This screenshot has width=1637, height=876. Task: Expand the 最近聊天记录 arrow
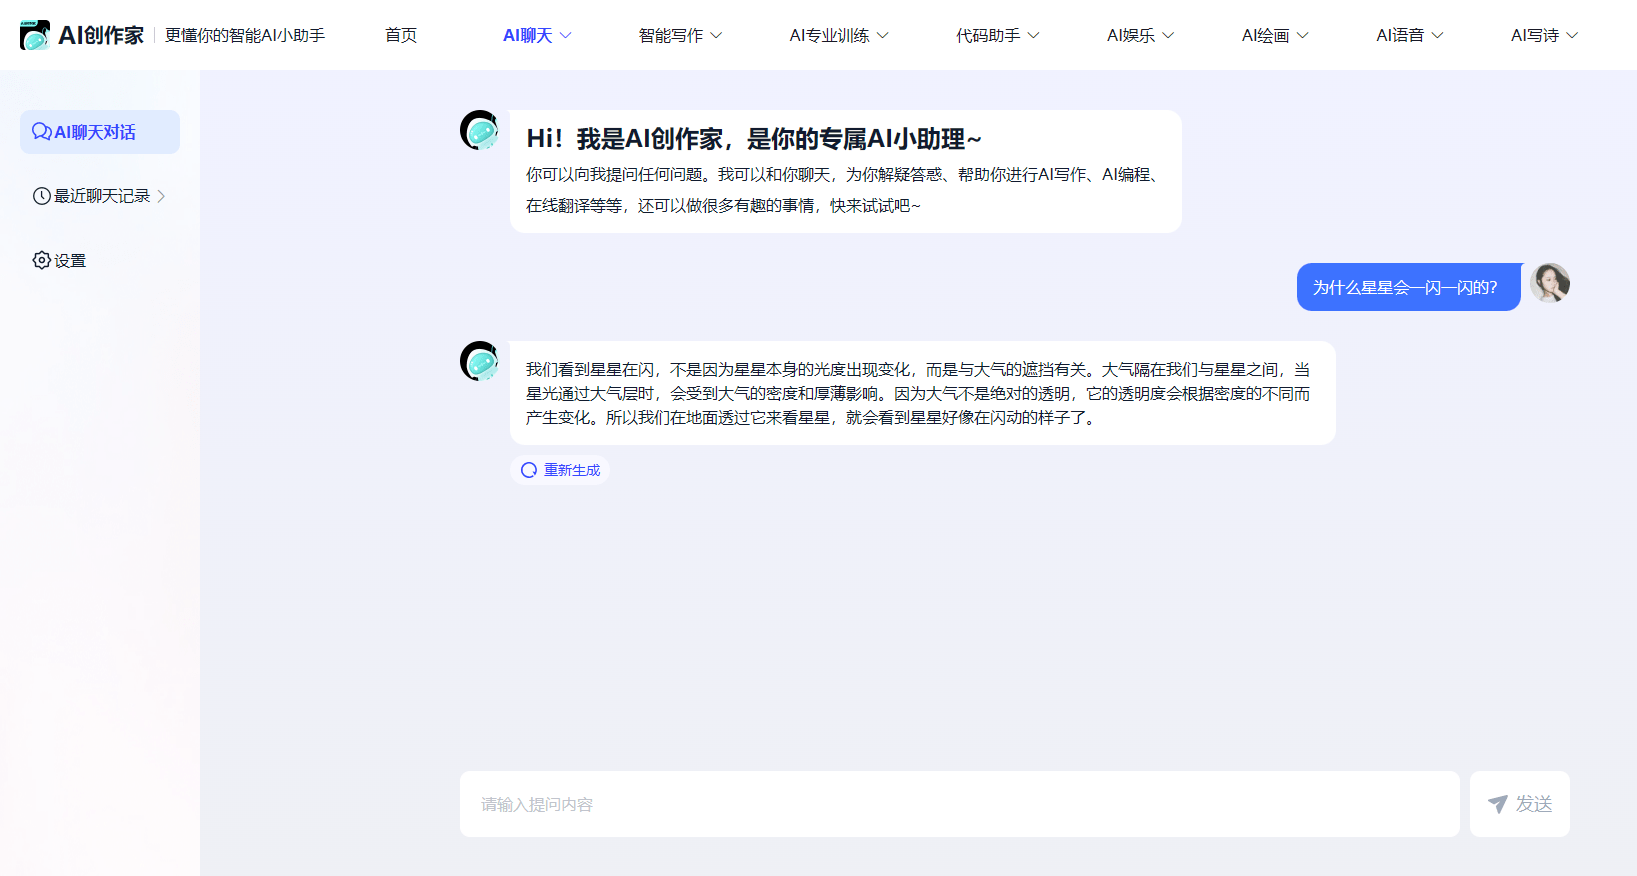tap(161, 196)
